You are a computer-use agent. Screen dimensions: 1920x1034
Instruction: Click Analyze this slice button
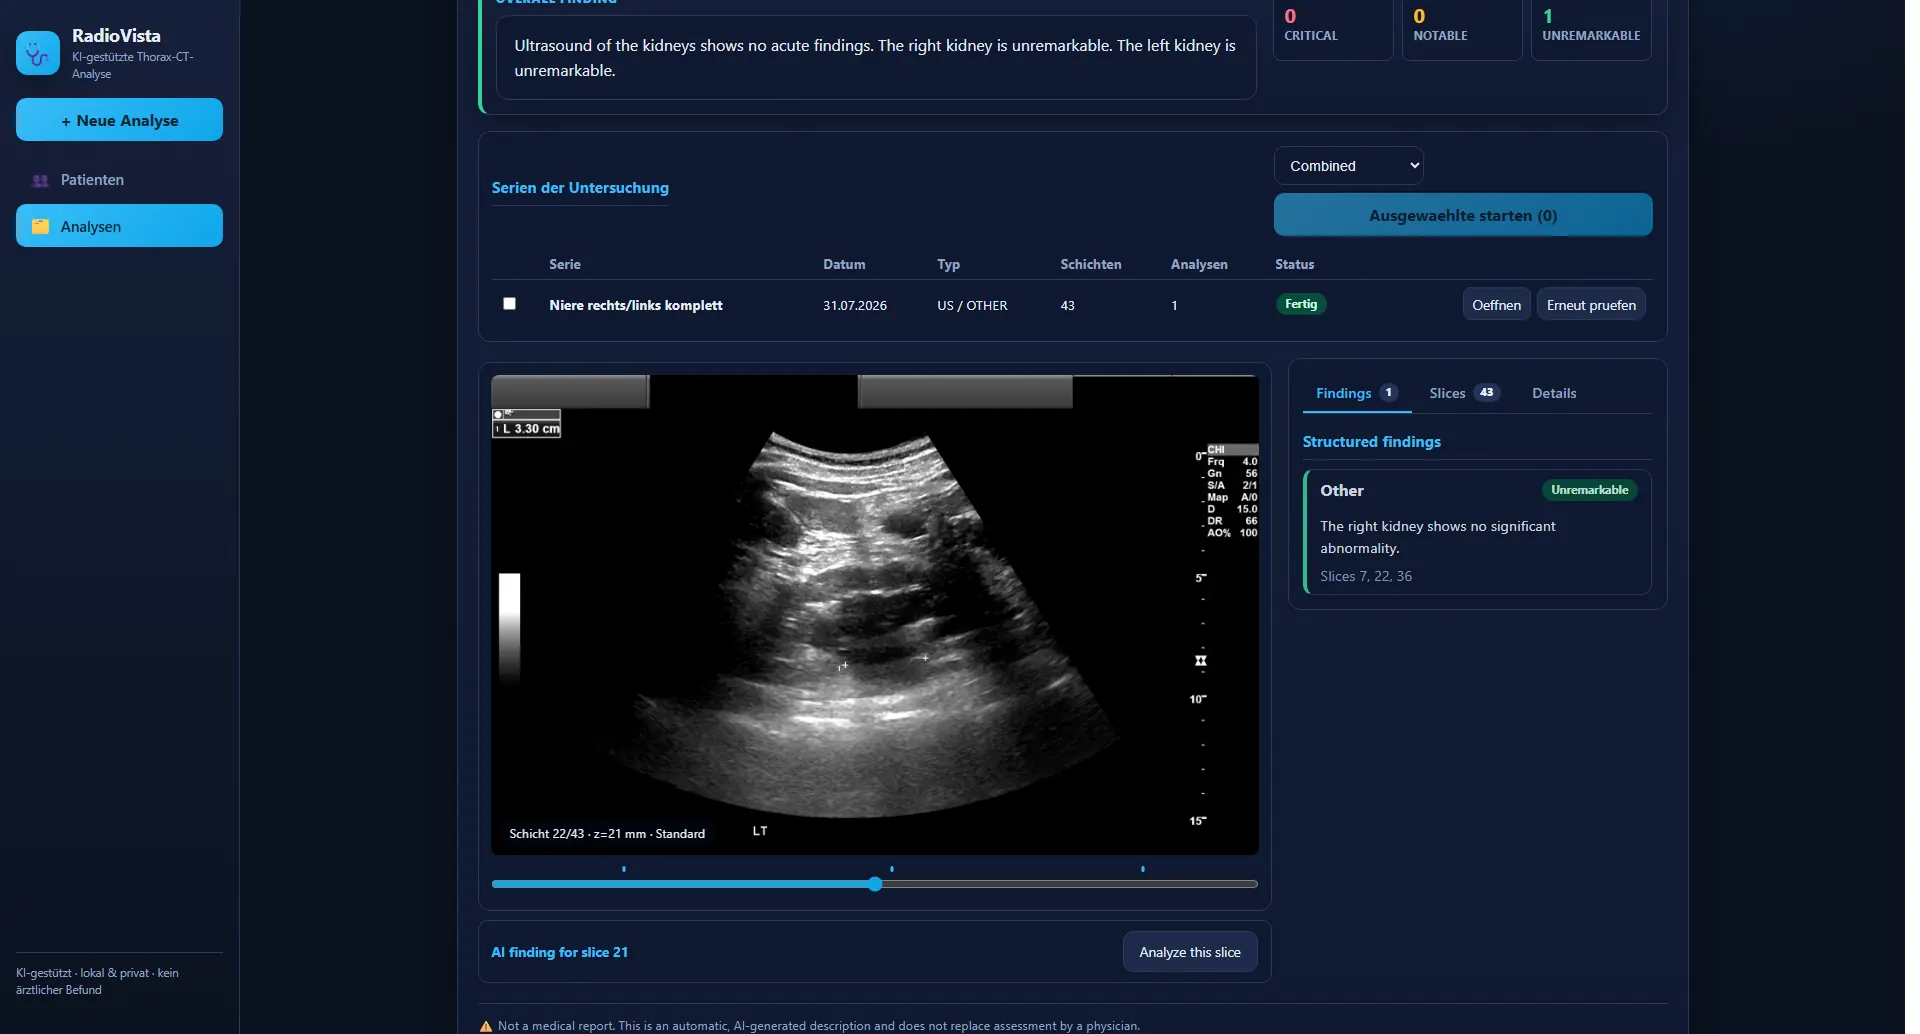(1189, 952)
